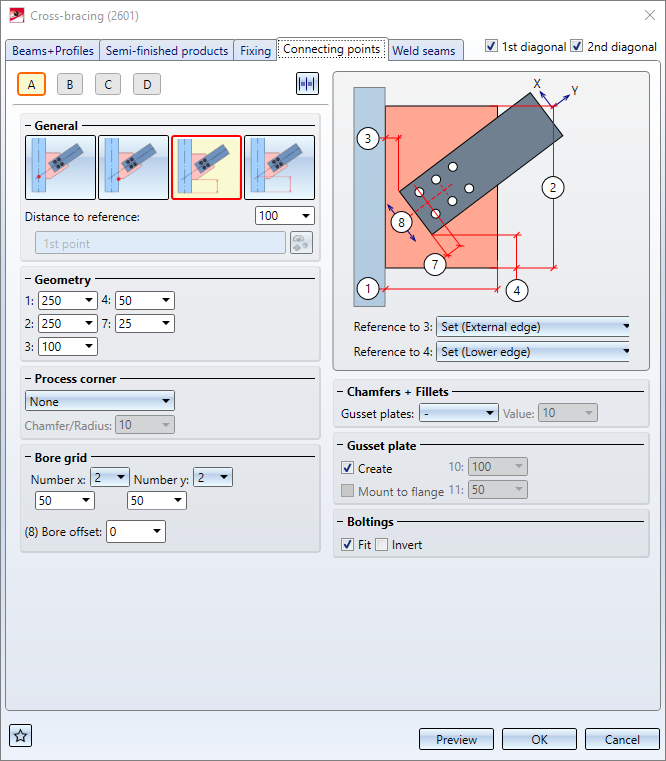666x761 pixels.
Task: Select connecting point C button
Action: point(108,84)
